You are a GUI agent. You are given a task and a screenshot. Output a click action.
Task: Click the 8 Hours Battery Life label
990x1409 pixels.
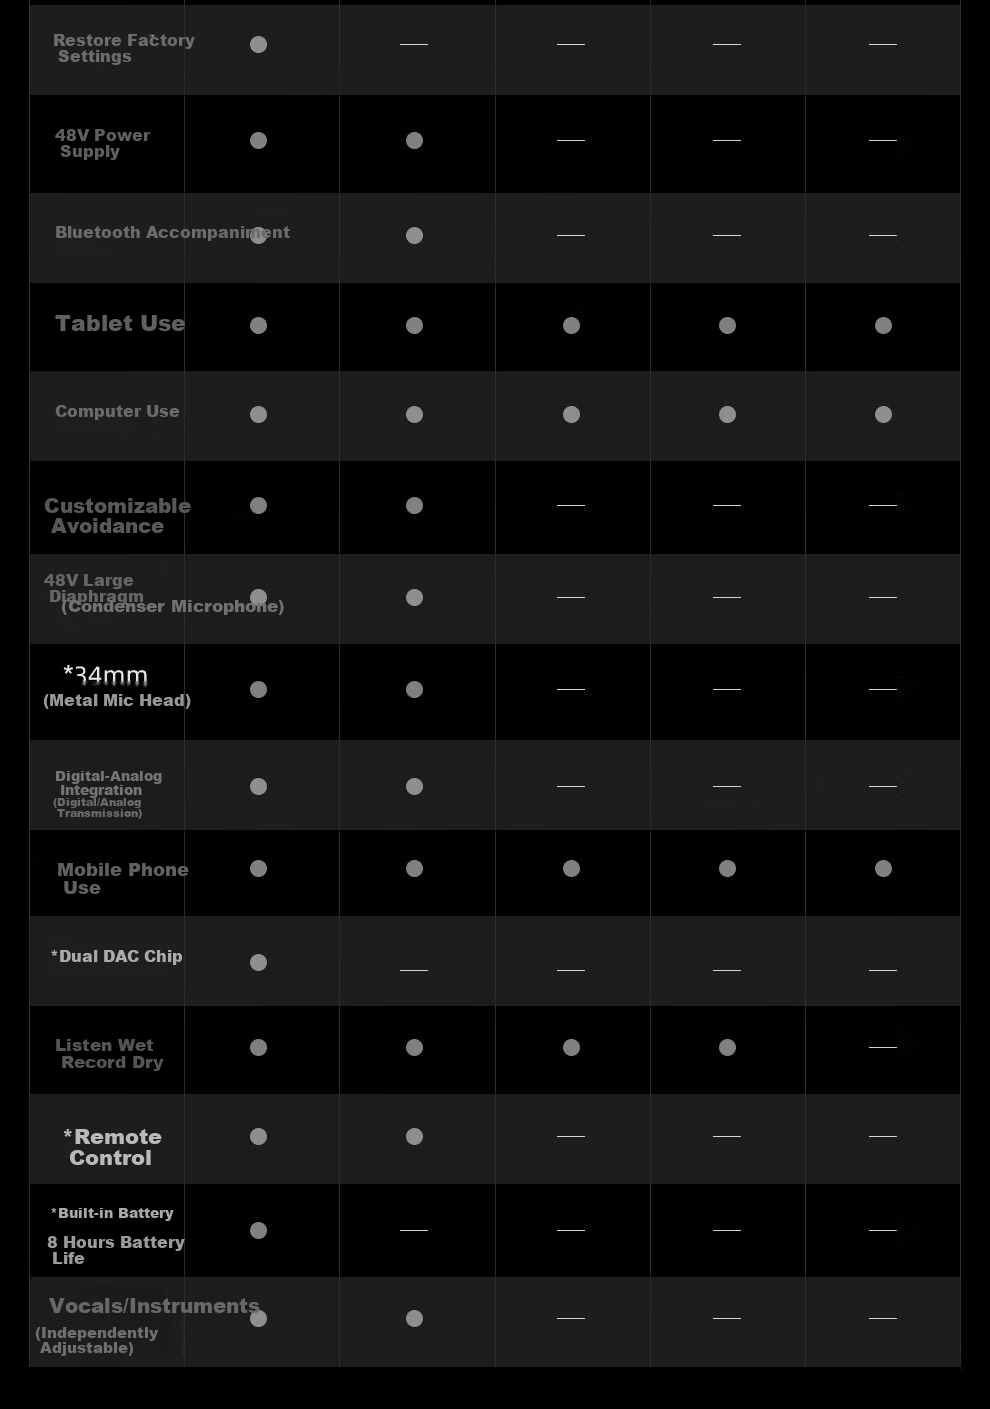pos(115,1250)
